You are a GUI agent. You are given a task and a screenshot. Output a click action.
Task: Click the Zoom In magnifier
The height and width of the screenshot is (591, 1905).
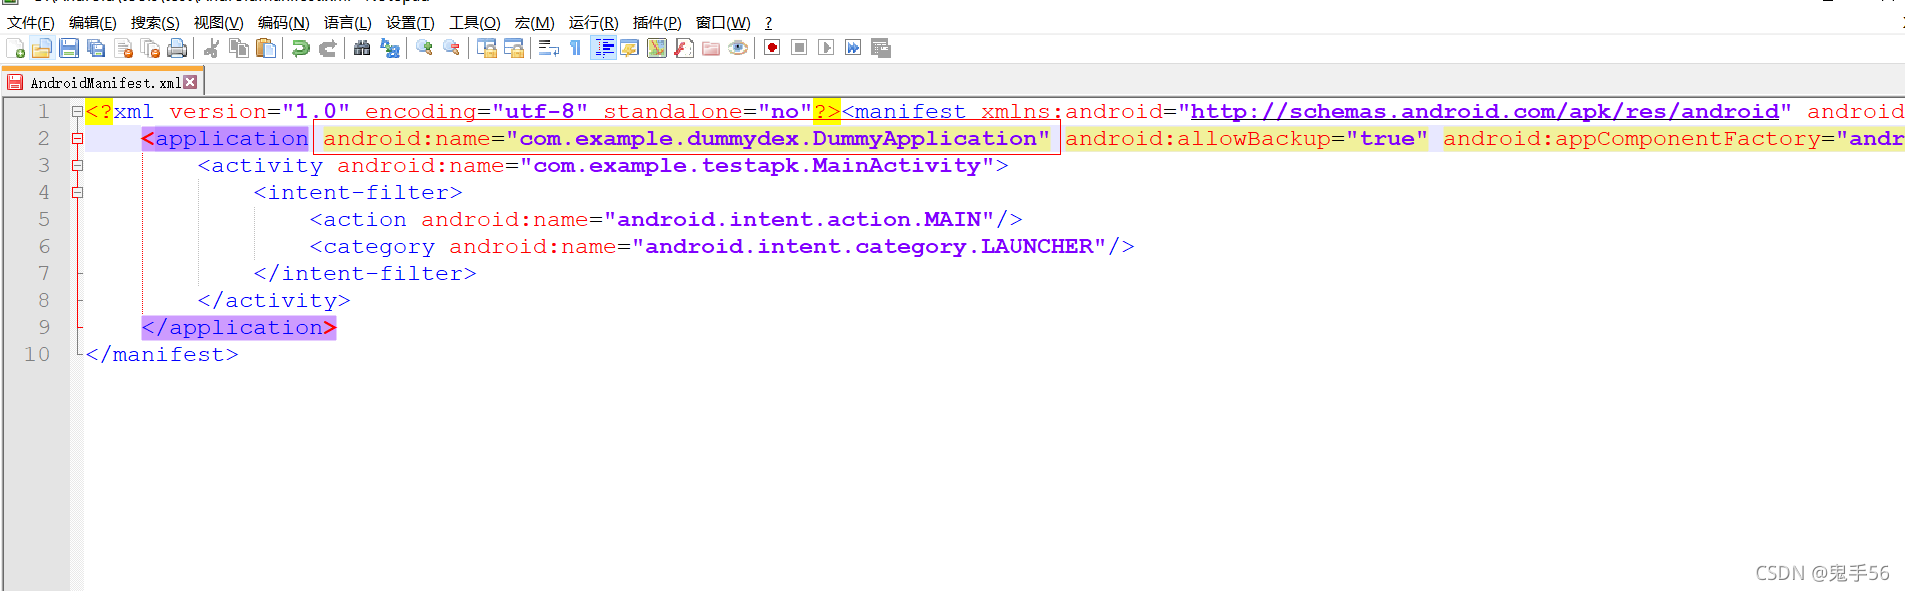click(x=424, y=48)
